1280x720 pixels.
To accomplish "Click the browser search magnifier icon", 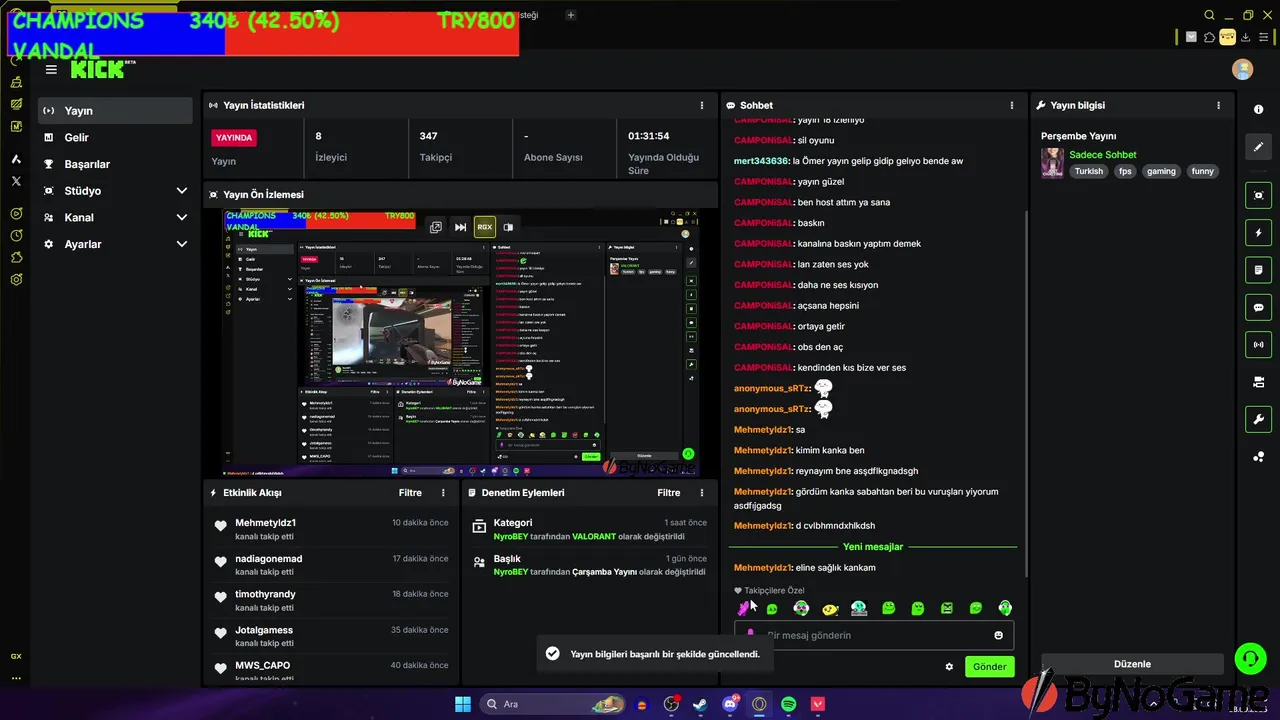I will click(1209, 15).
